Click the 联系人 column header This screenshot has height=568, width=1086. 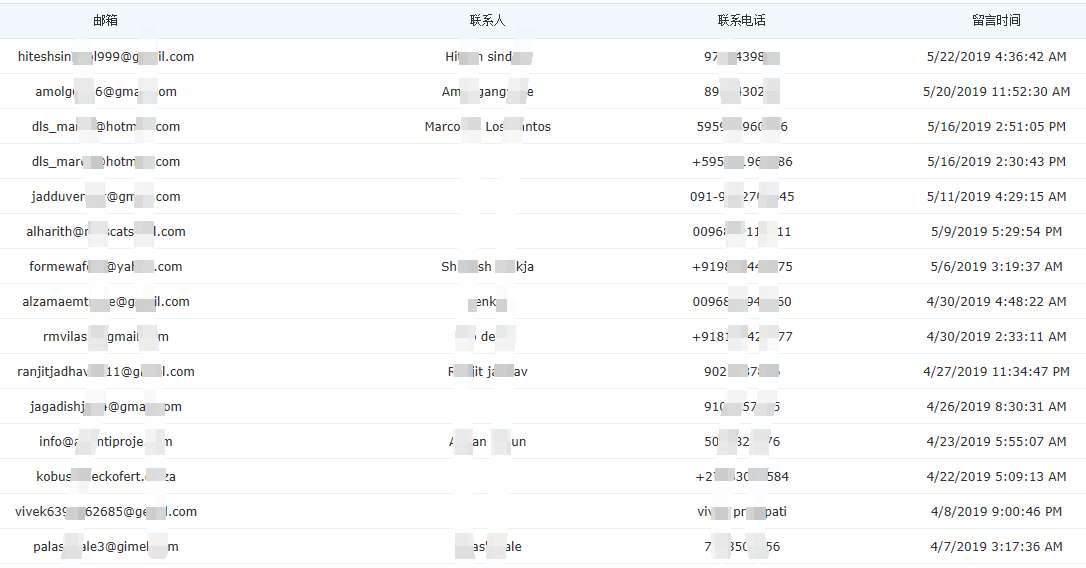[x=487, y=21]
